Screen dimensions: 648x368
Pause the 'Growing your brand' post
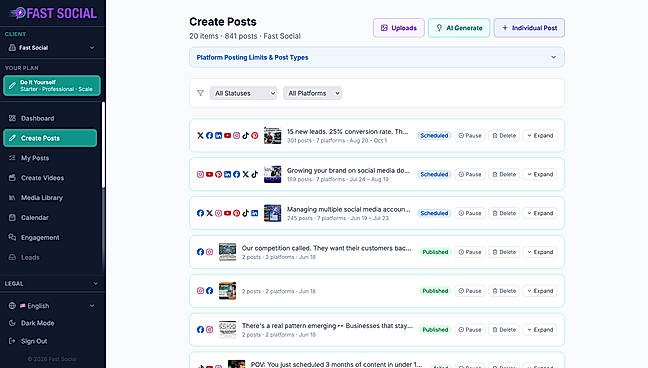click(x=470, y=174)
